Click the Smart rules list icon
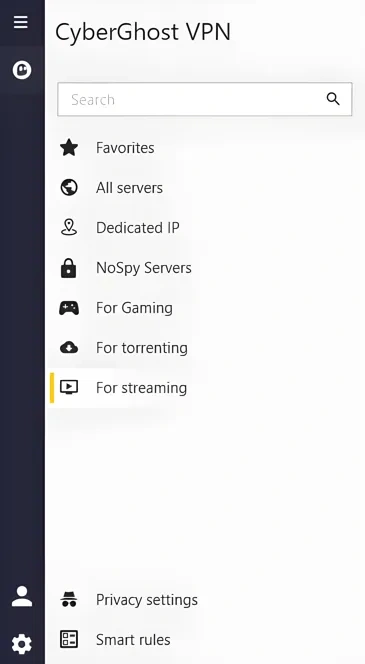 click(69, 639)
